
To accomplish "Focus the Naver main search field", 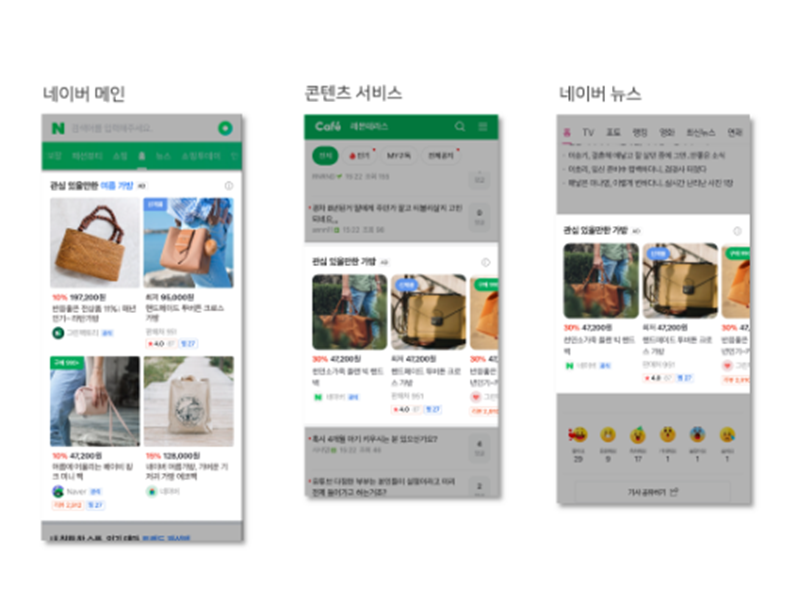I will click(138, 128).
